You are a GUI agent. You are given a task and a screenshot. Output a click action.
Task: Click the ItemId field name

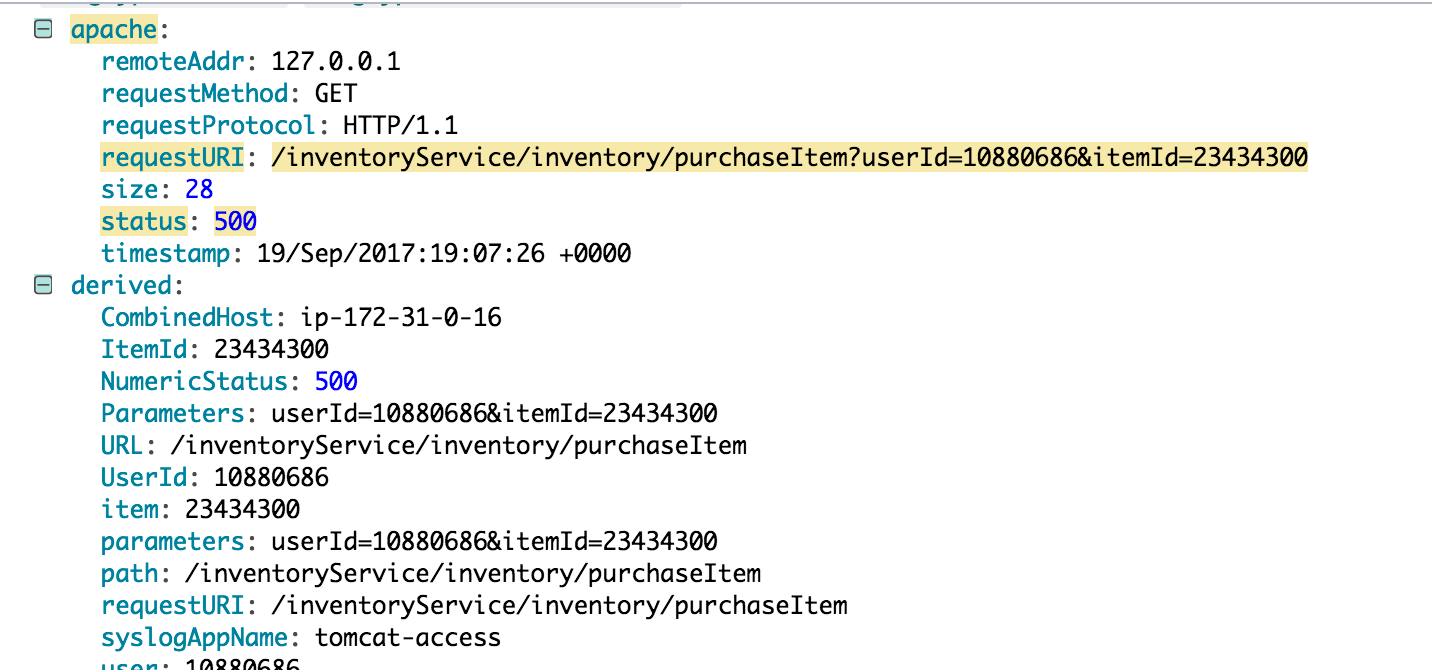point(143,350)
